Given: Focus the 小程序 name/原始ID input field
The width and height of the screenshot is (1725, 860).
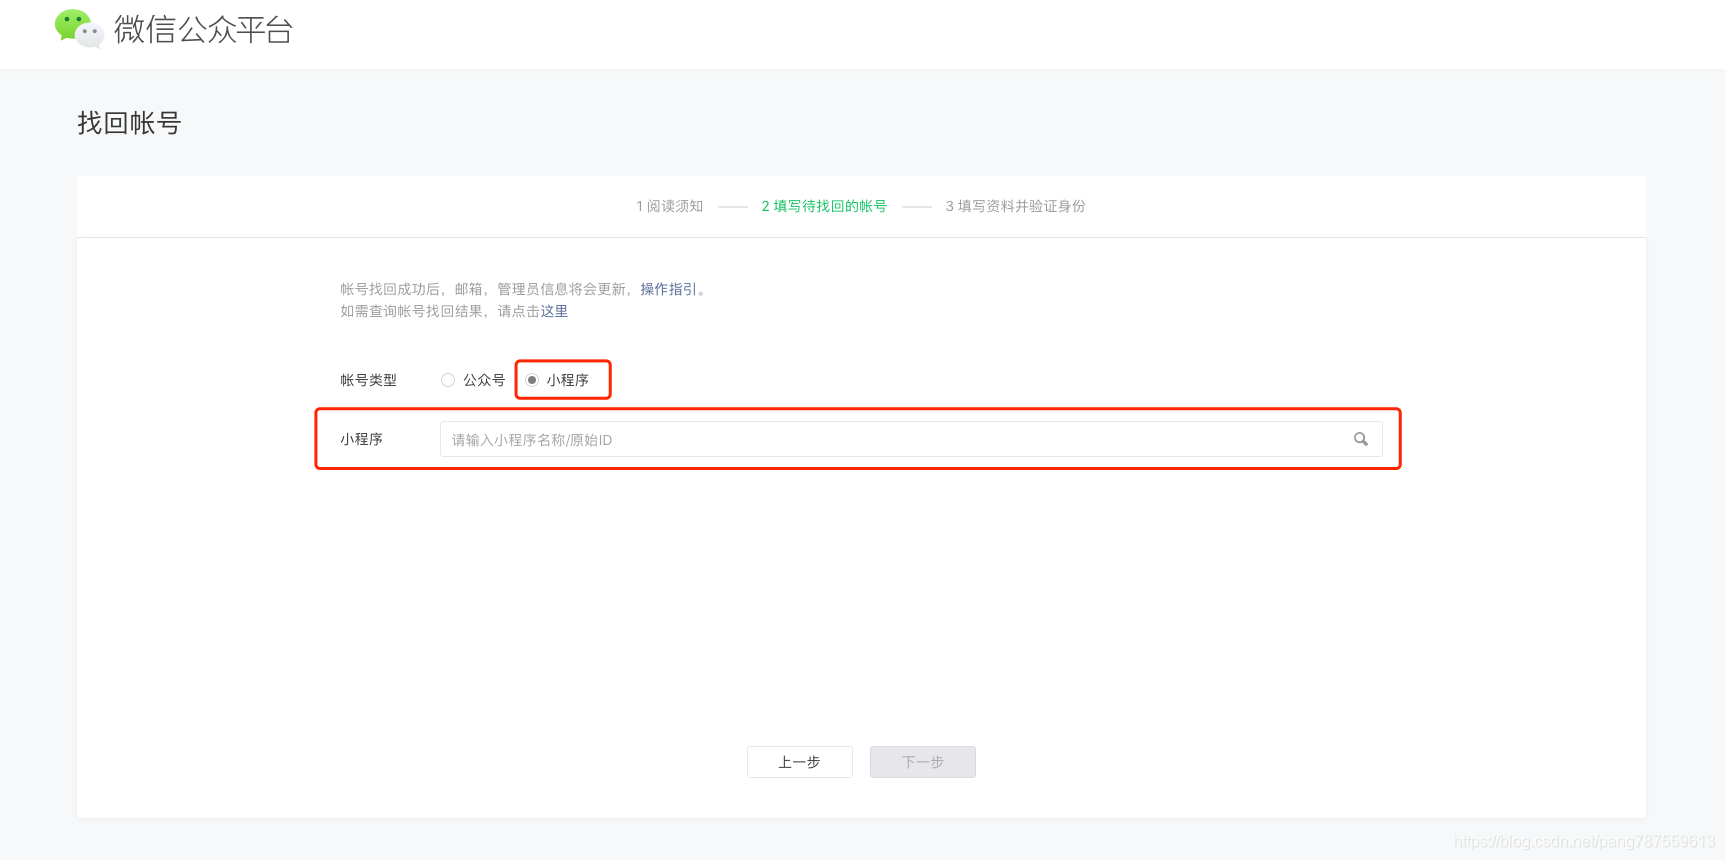Looking at the screenshot, I should tap(911, 439).
